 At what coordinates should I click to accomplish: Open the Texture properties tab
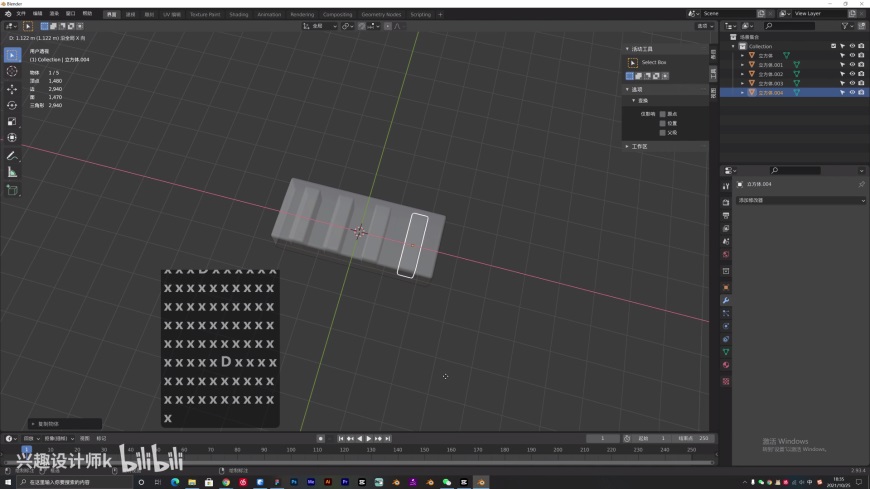tap(726, 381)
